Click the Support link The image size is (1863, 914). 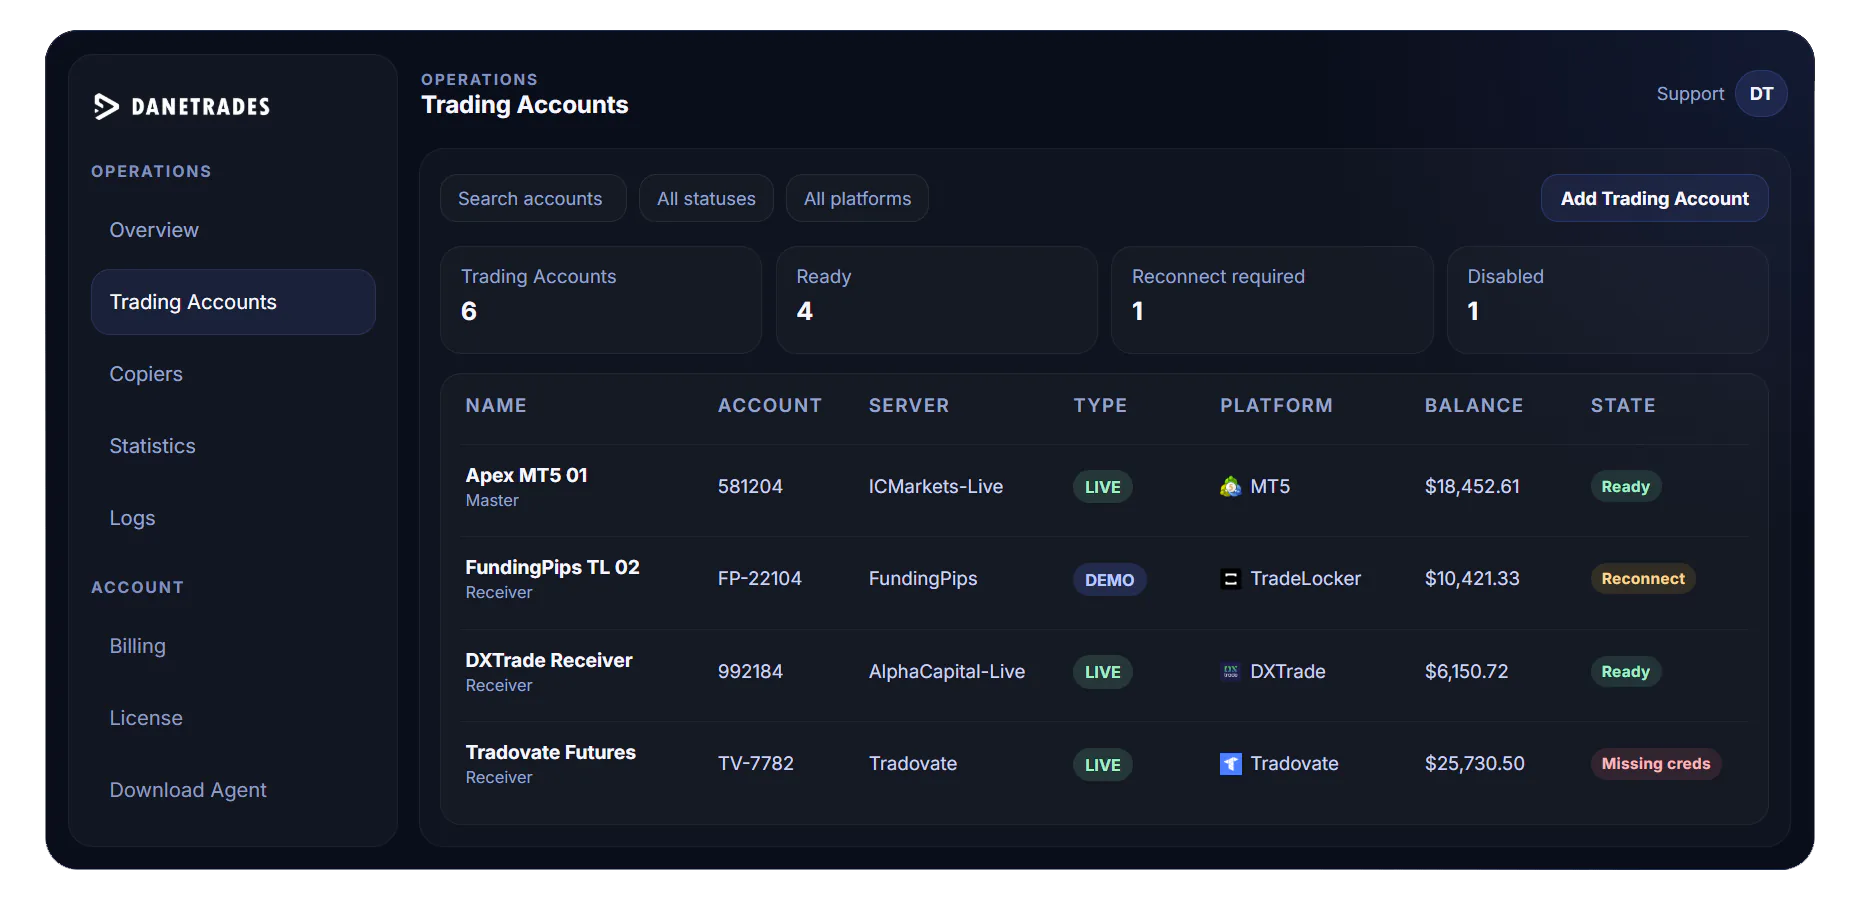[1690, 94]
